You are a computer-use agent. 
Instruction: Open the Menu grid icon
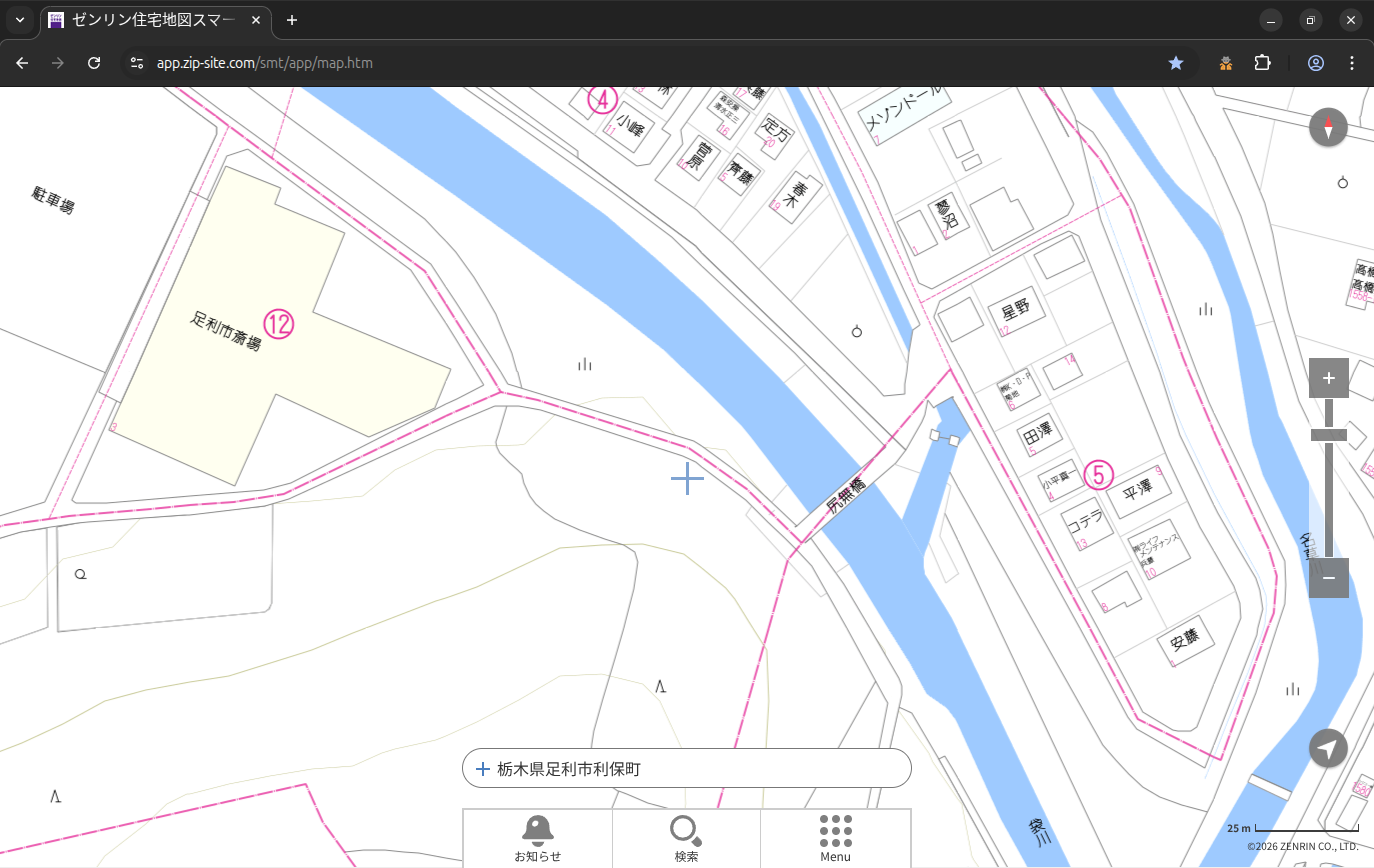coord(835,837)
